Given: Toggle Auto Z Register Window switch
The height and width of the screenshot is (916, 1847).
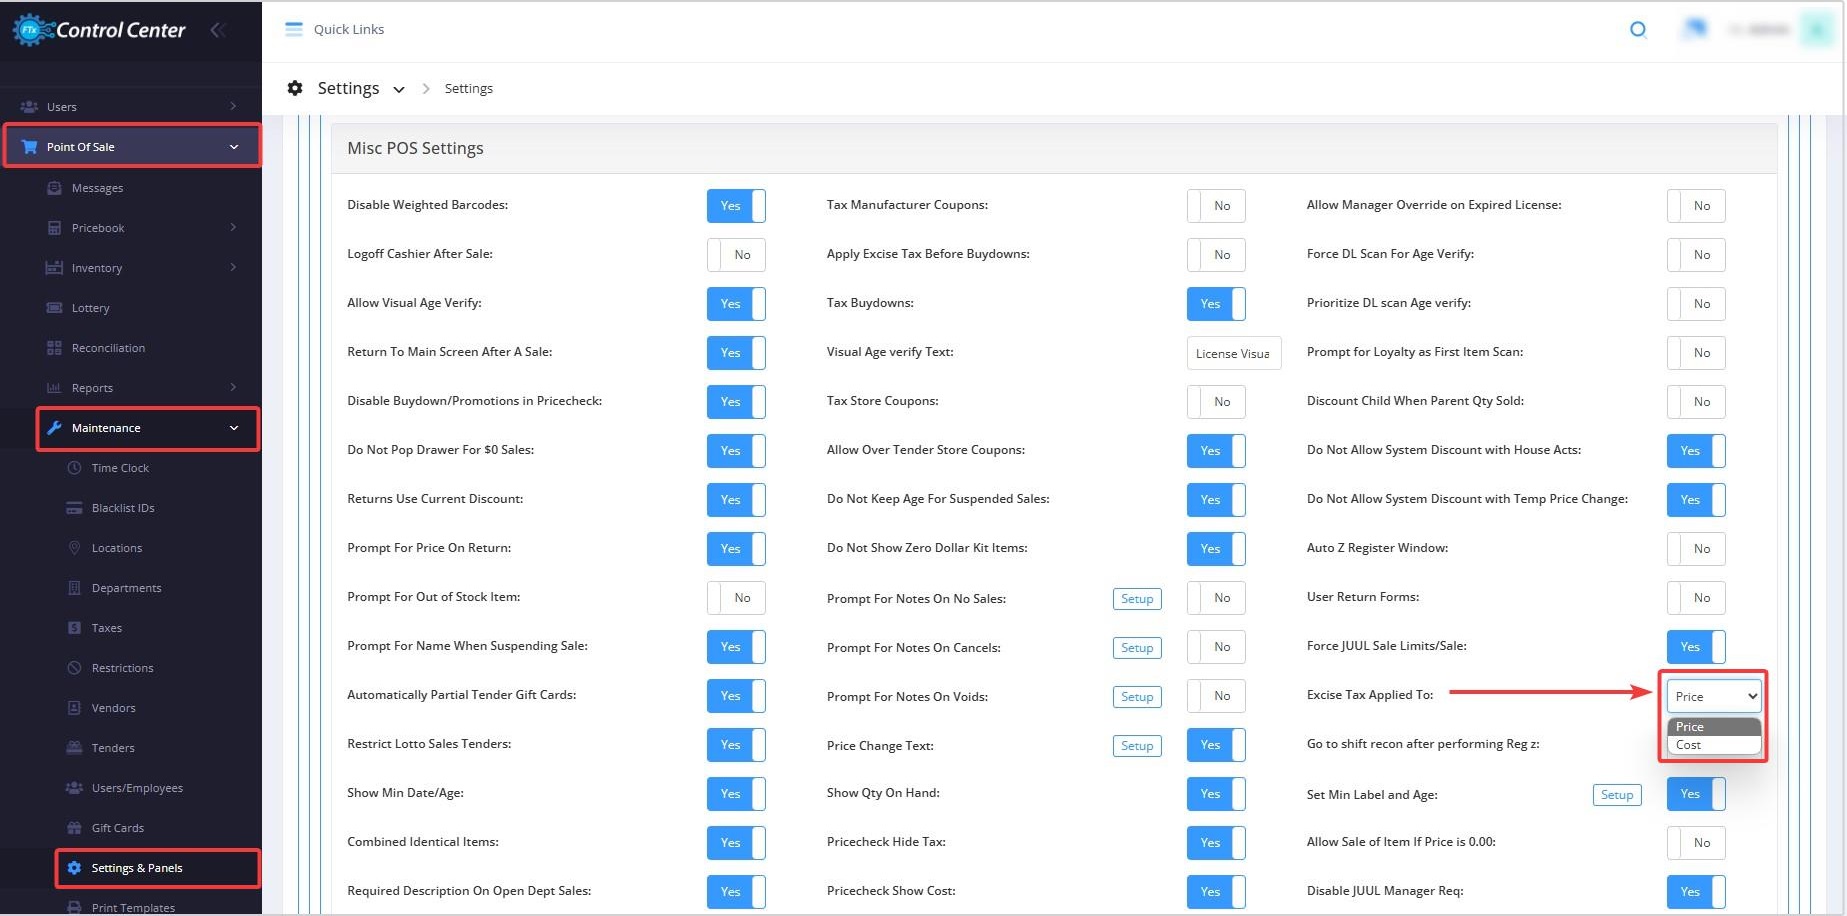Looking at the screenshot, I should [1696, 548].
